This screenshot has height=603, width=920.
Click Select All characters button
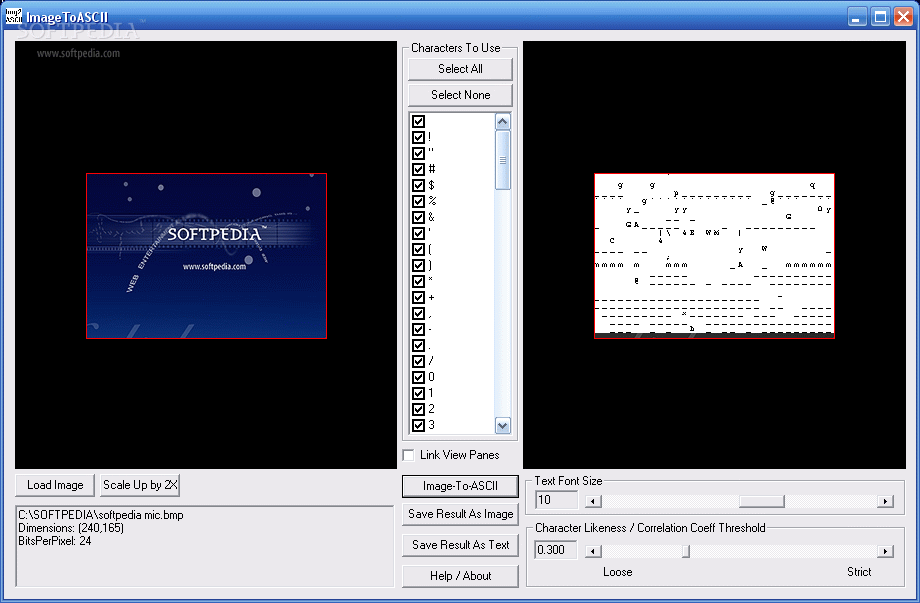[x=460, y=69]
